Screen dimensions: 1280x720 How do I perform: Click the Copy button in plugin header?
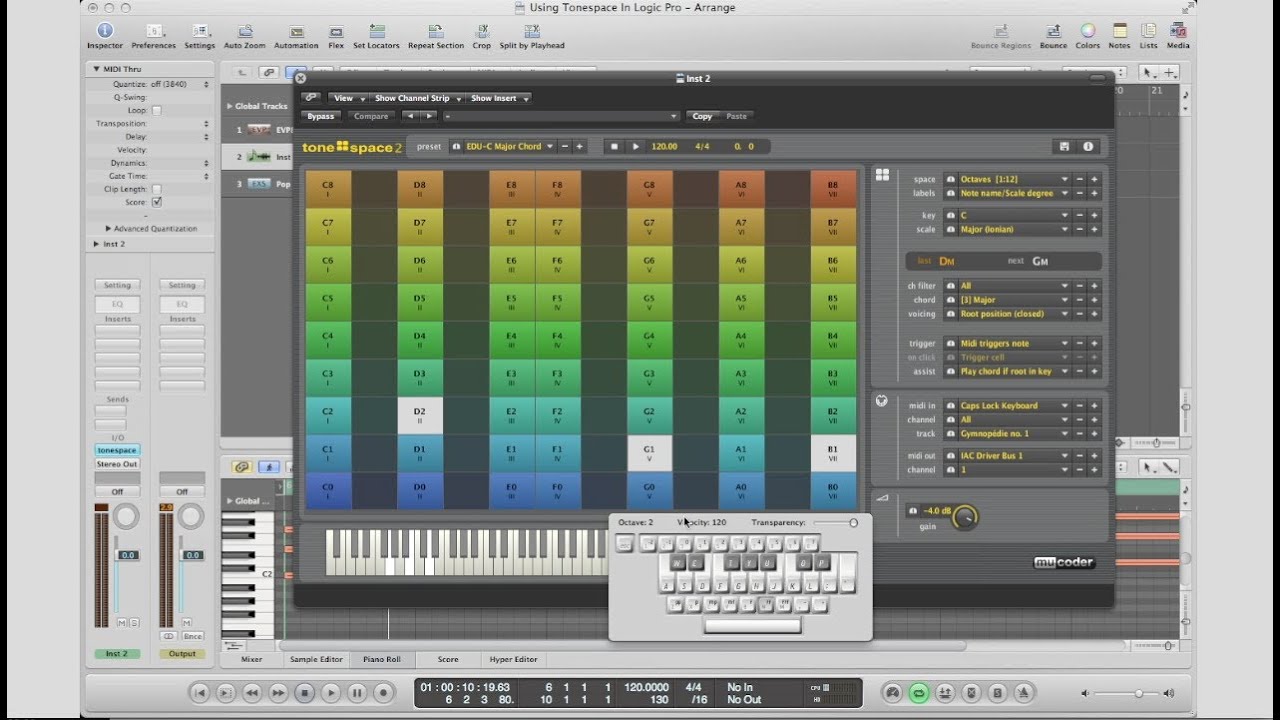click(702, 116)
